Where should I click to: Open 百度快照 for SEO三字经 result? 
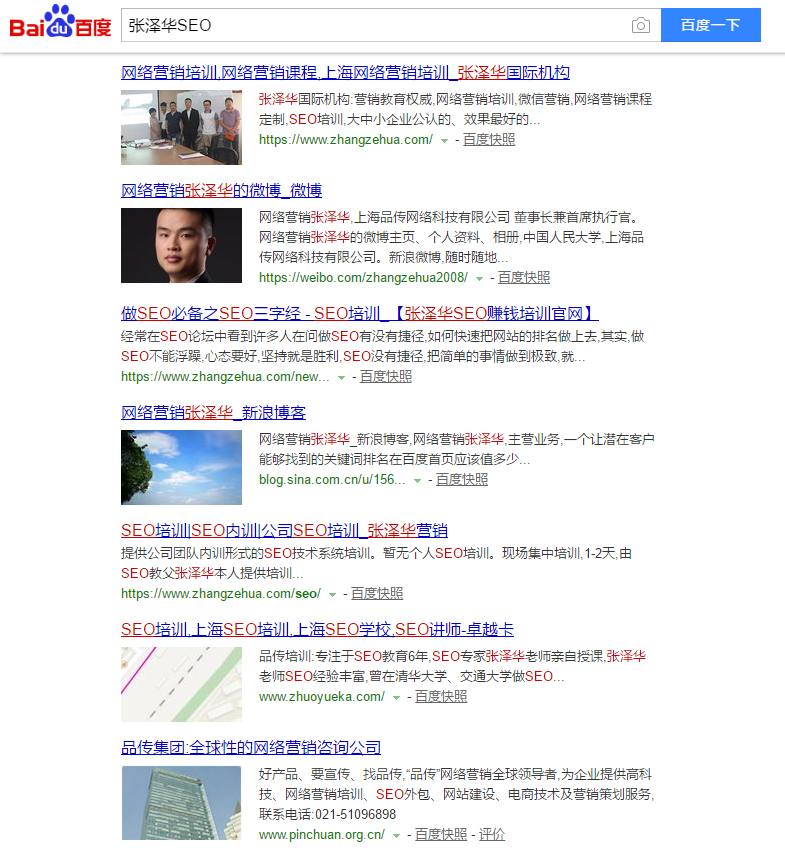click(x=385, y=377)
